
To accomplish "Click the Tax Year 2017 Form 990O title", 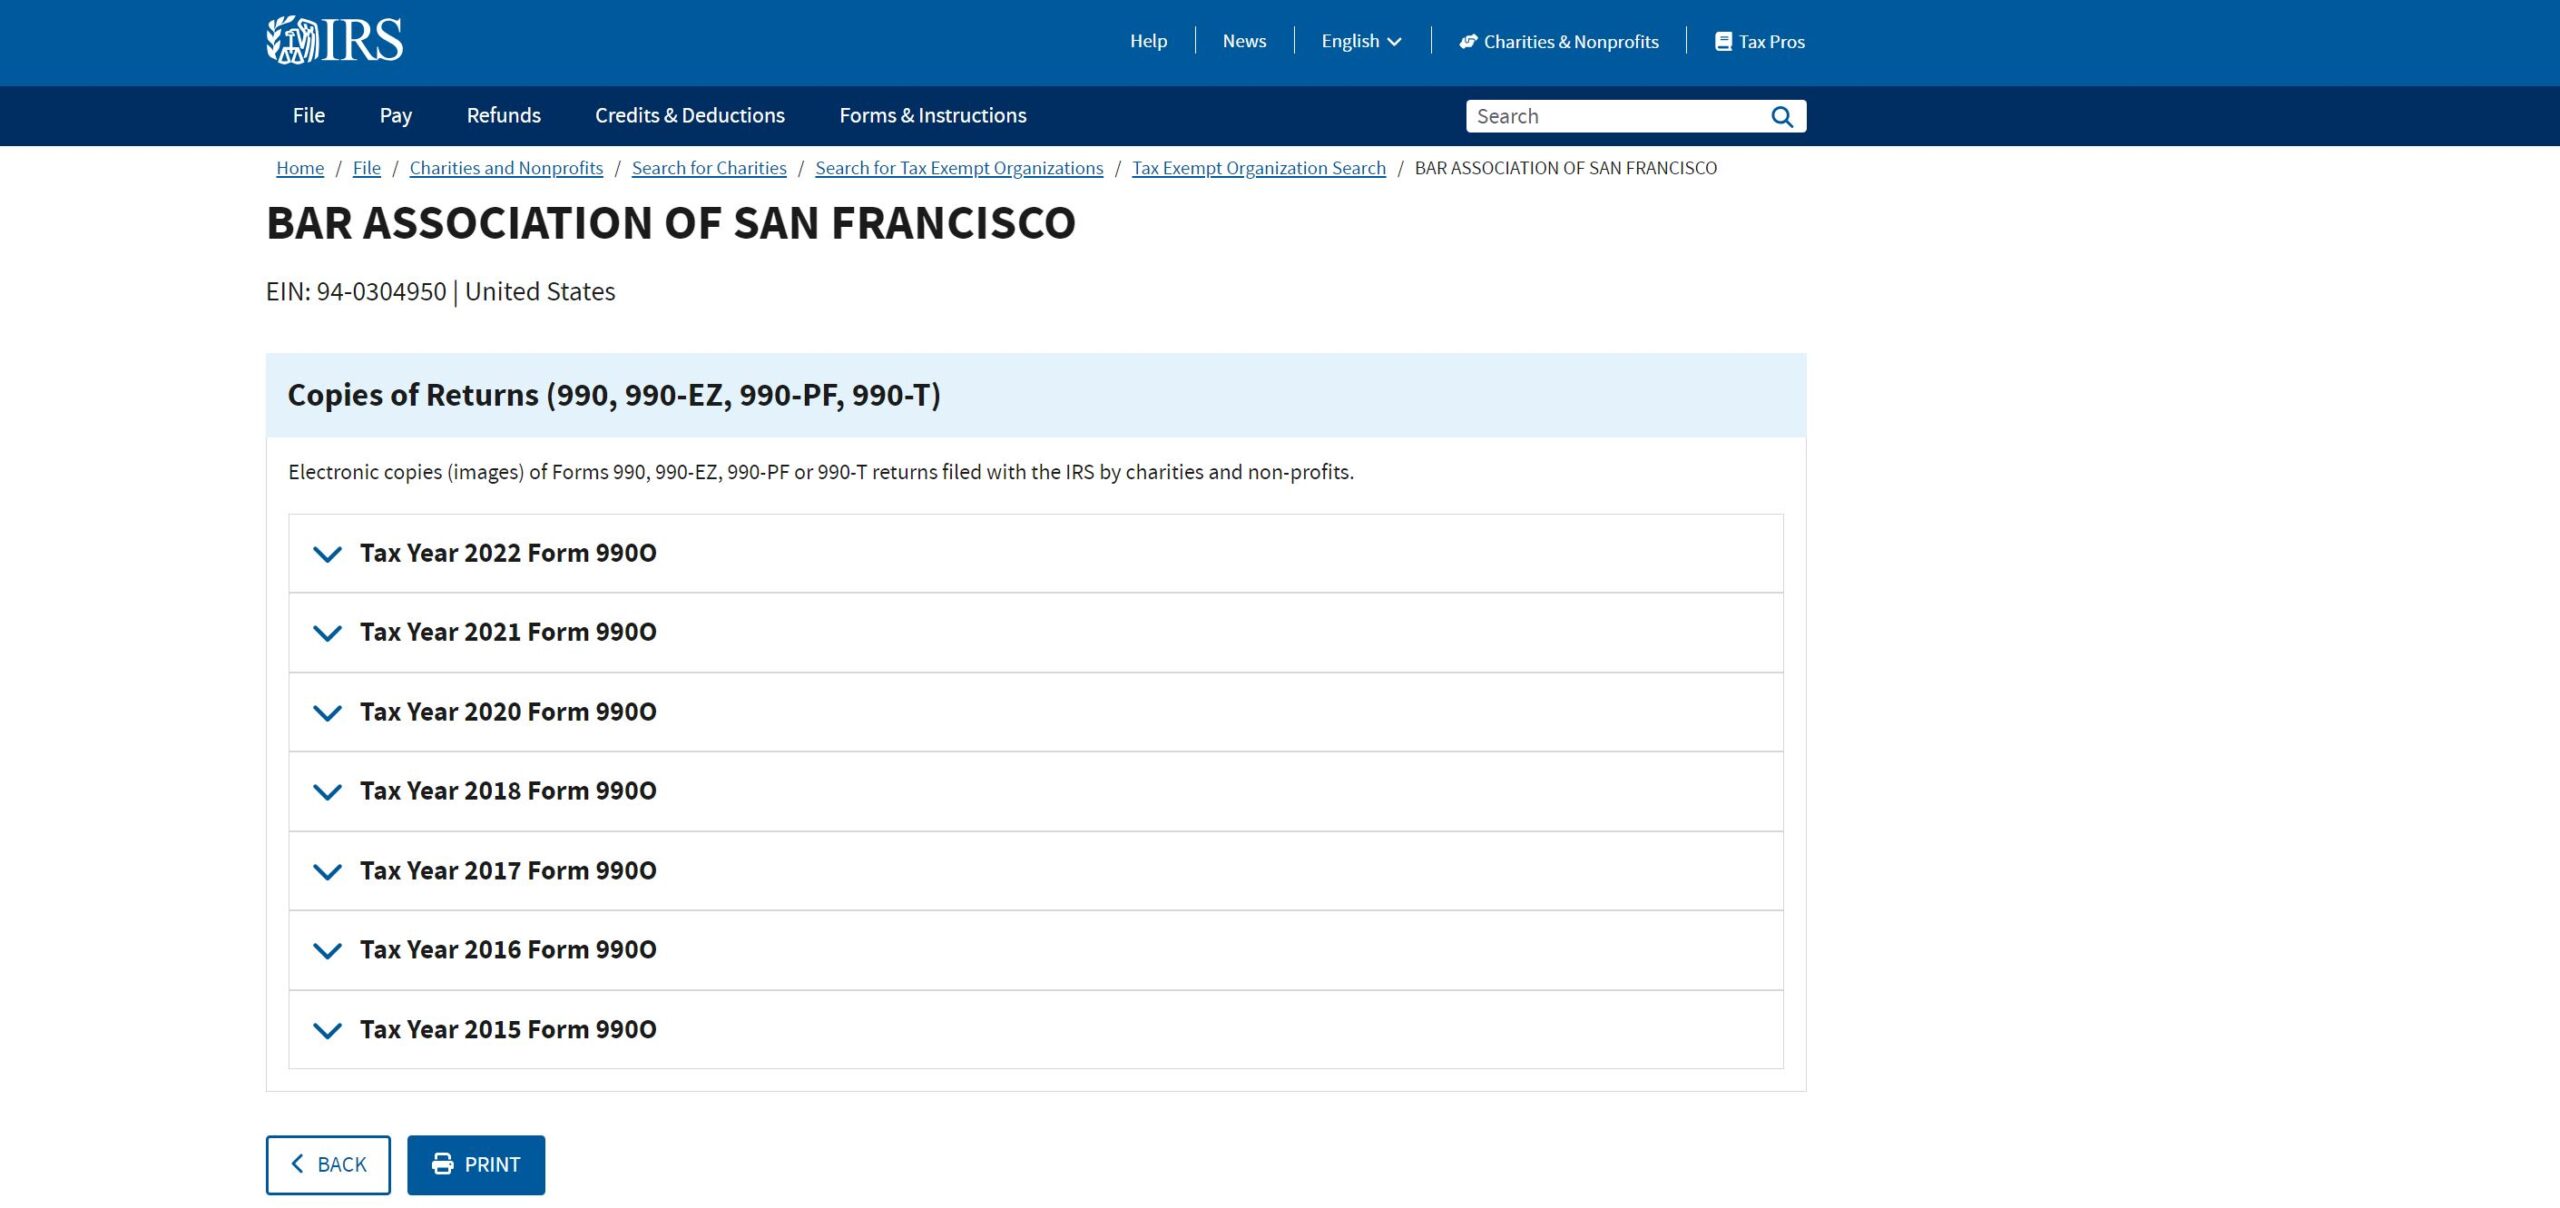I will 508,871.
